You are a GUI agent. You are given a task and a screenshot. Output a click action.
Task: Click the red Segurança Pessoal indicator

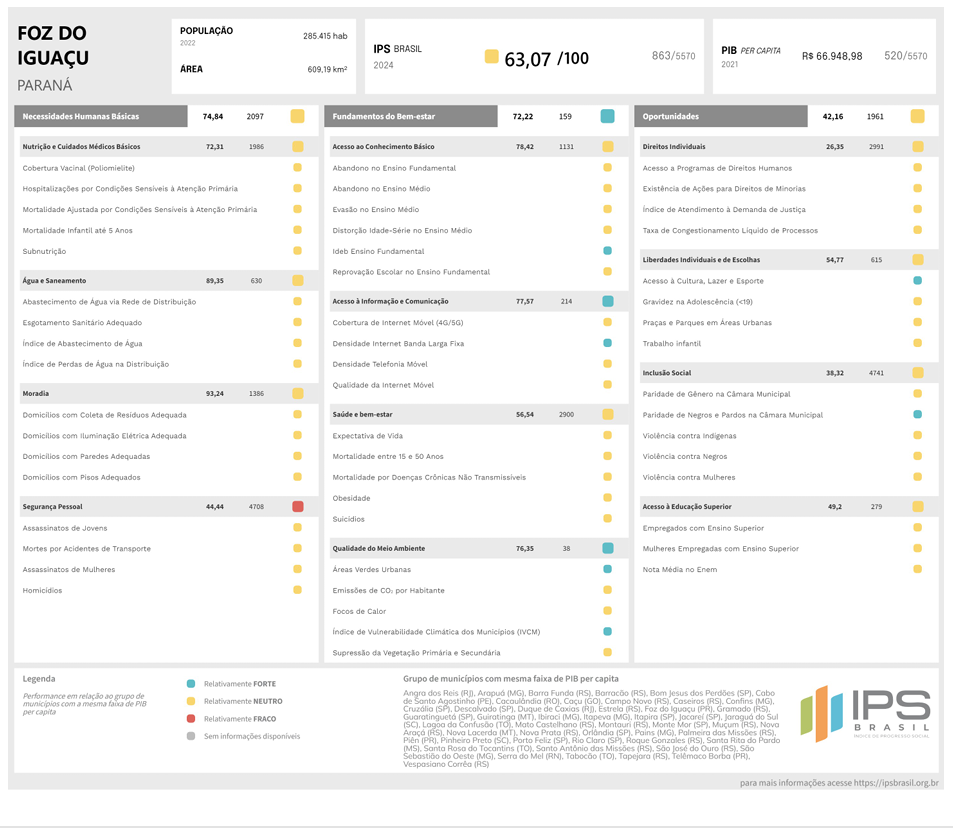point(298,506)
